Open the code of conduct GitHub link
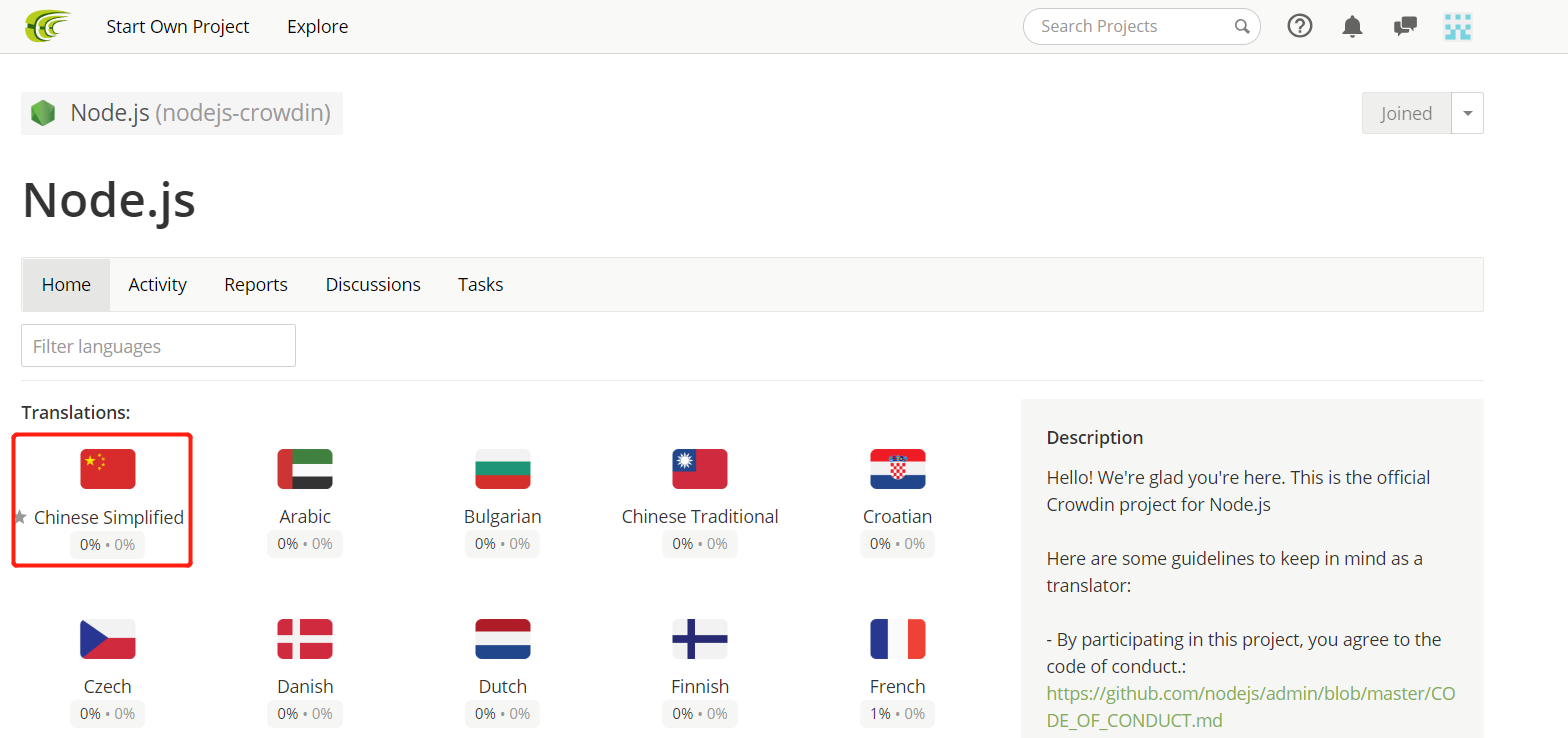Screen dimensions: 1568x738 click(x=1251, y=706)
